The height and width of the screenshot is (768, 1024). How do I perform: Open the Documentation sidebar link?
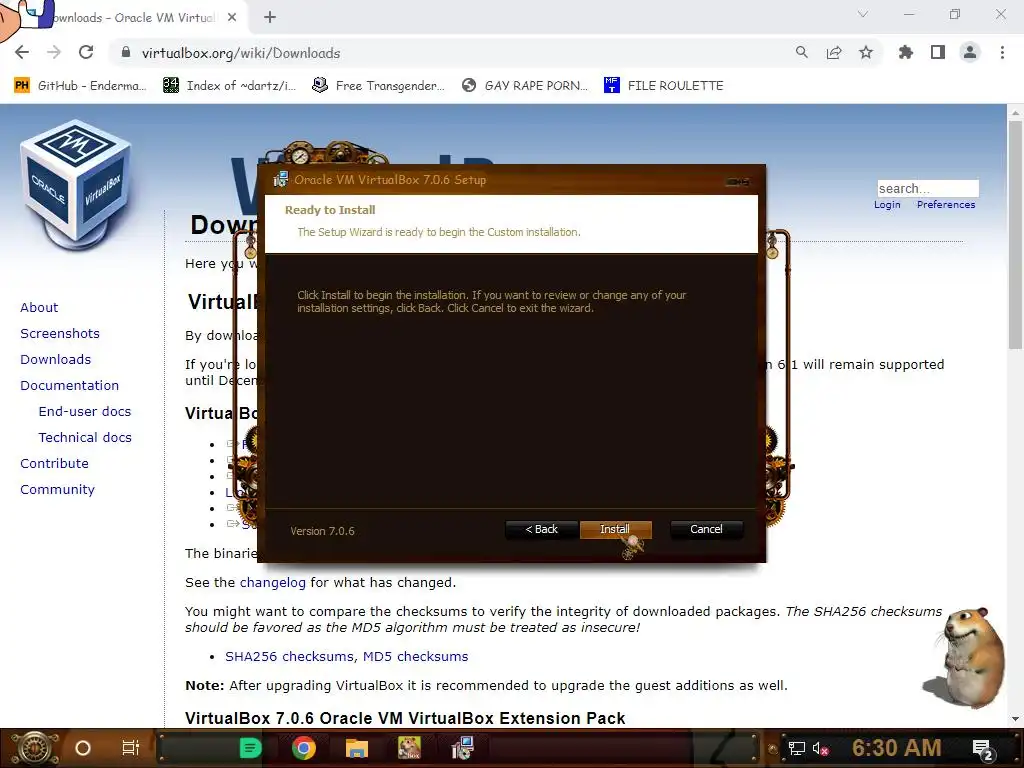[70, 386]
